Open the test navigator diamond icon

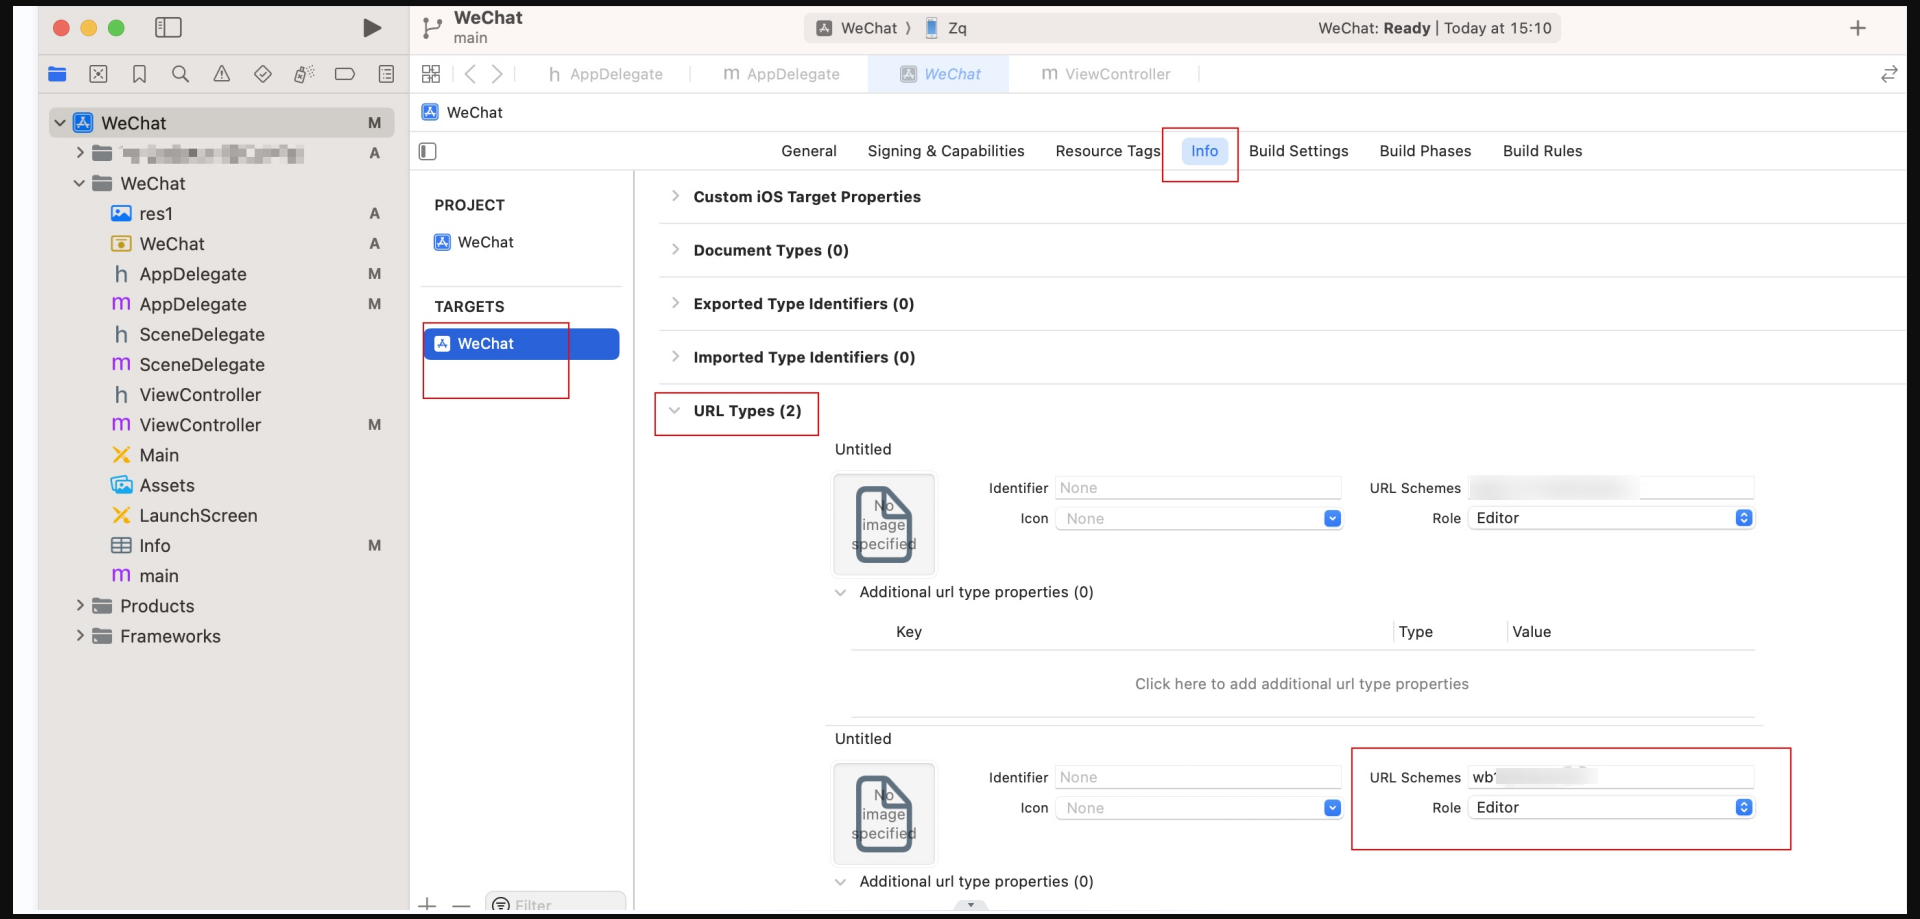tap(263, 74)
